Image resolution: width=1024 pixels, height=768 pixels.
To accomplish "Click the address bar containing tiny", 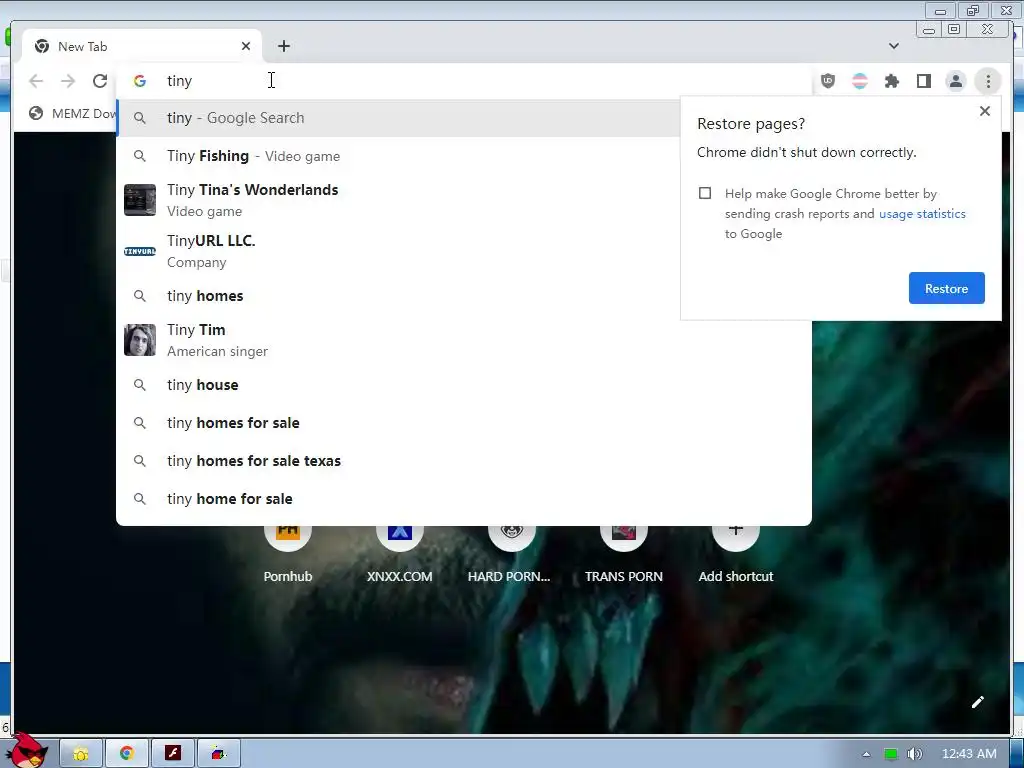I will click(464, 81).
